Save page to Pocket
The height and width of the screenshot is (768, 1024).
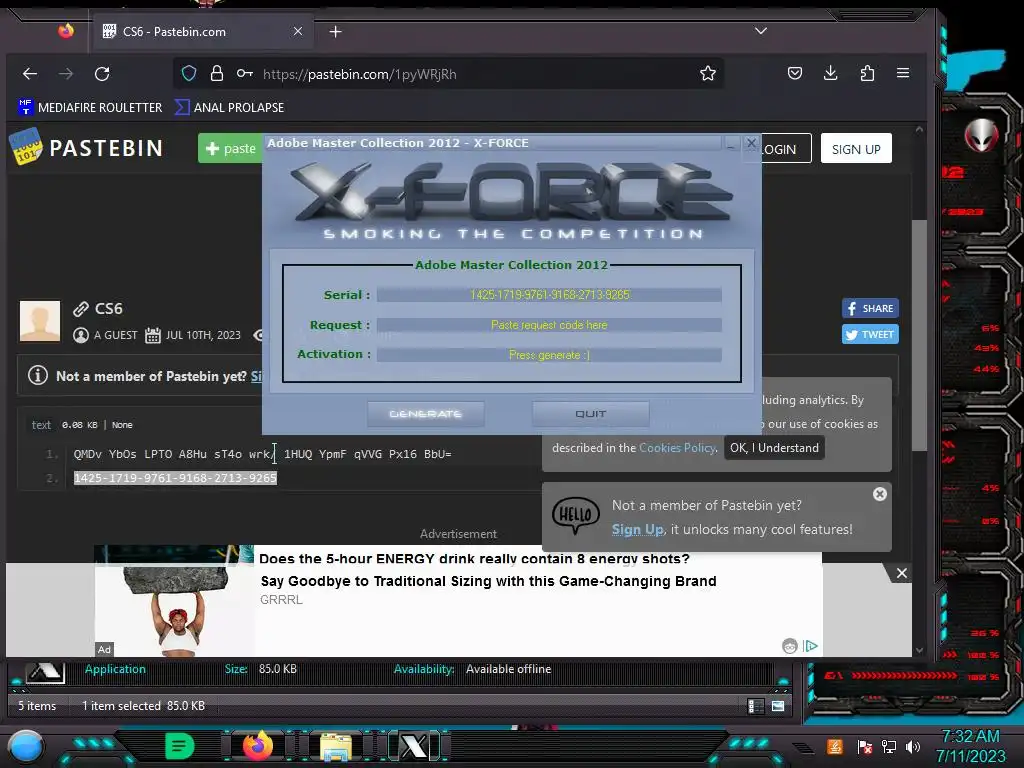[795, 73]
